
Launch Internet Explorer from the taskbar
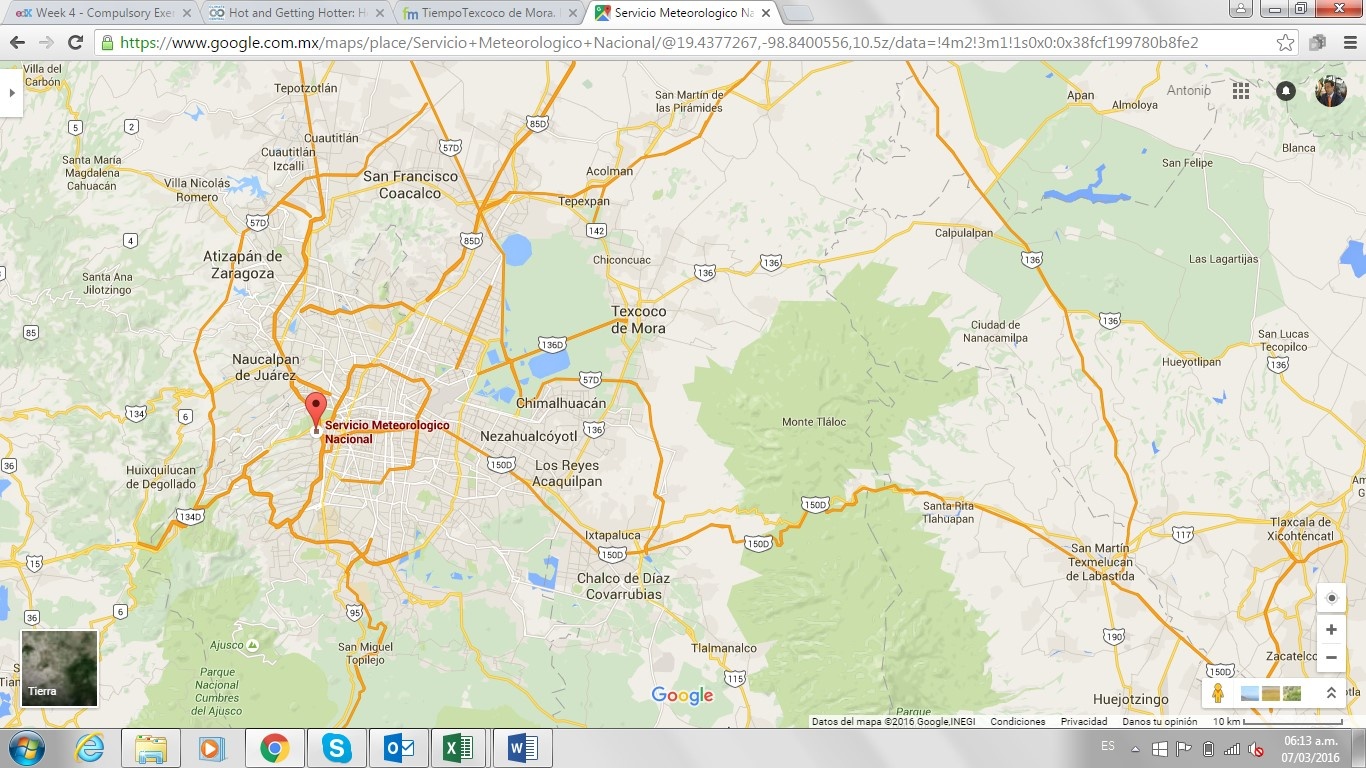[x=90, y=748]
